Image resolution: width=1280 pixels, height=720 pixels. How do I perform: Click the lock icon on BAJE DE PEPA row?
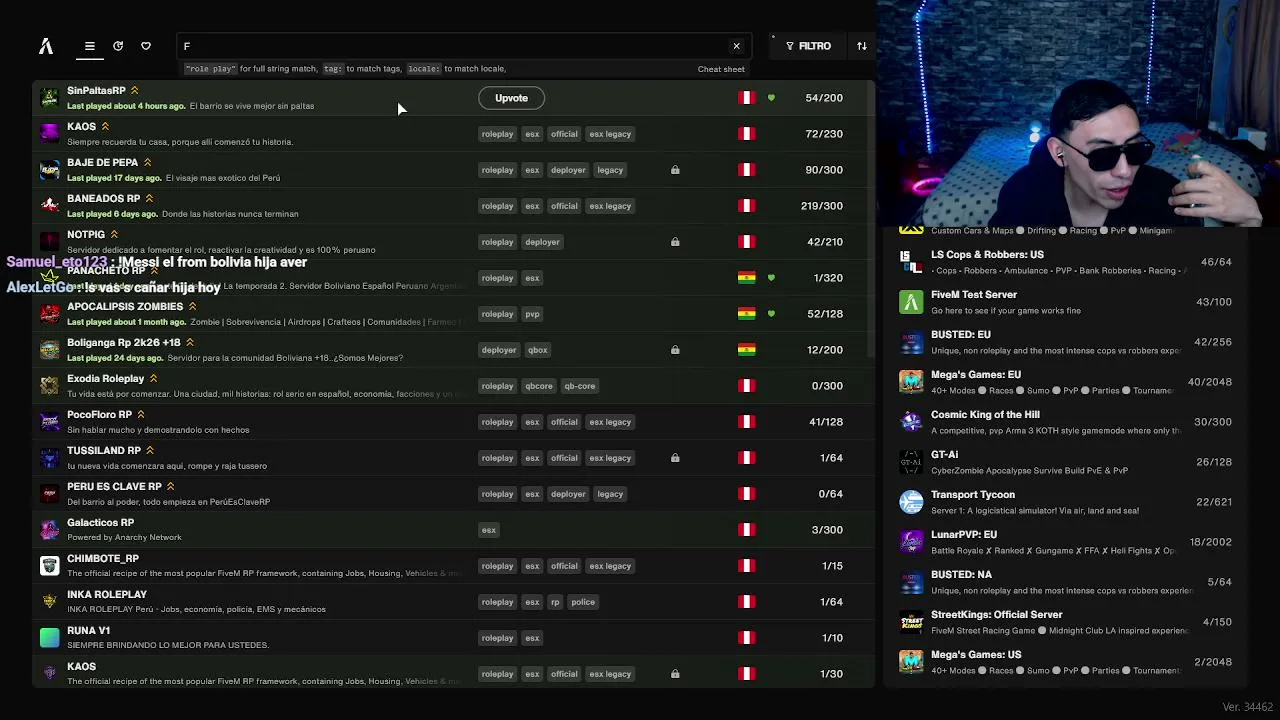675,170
